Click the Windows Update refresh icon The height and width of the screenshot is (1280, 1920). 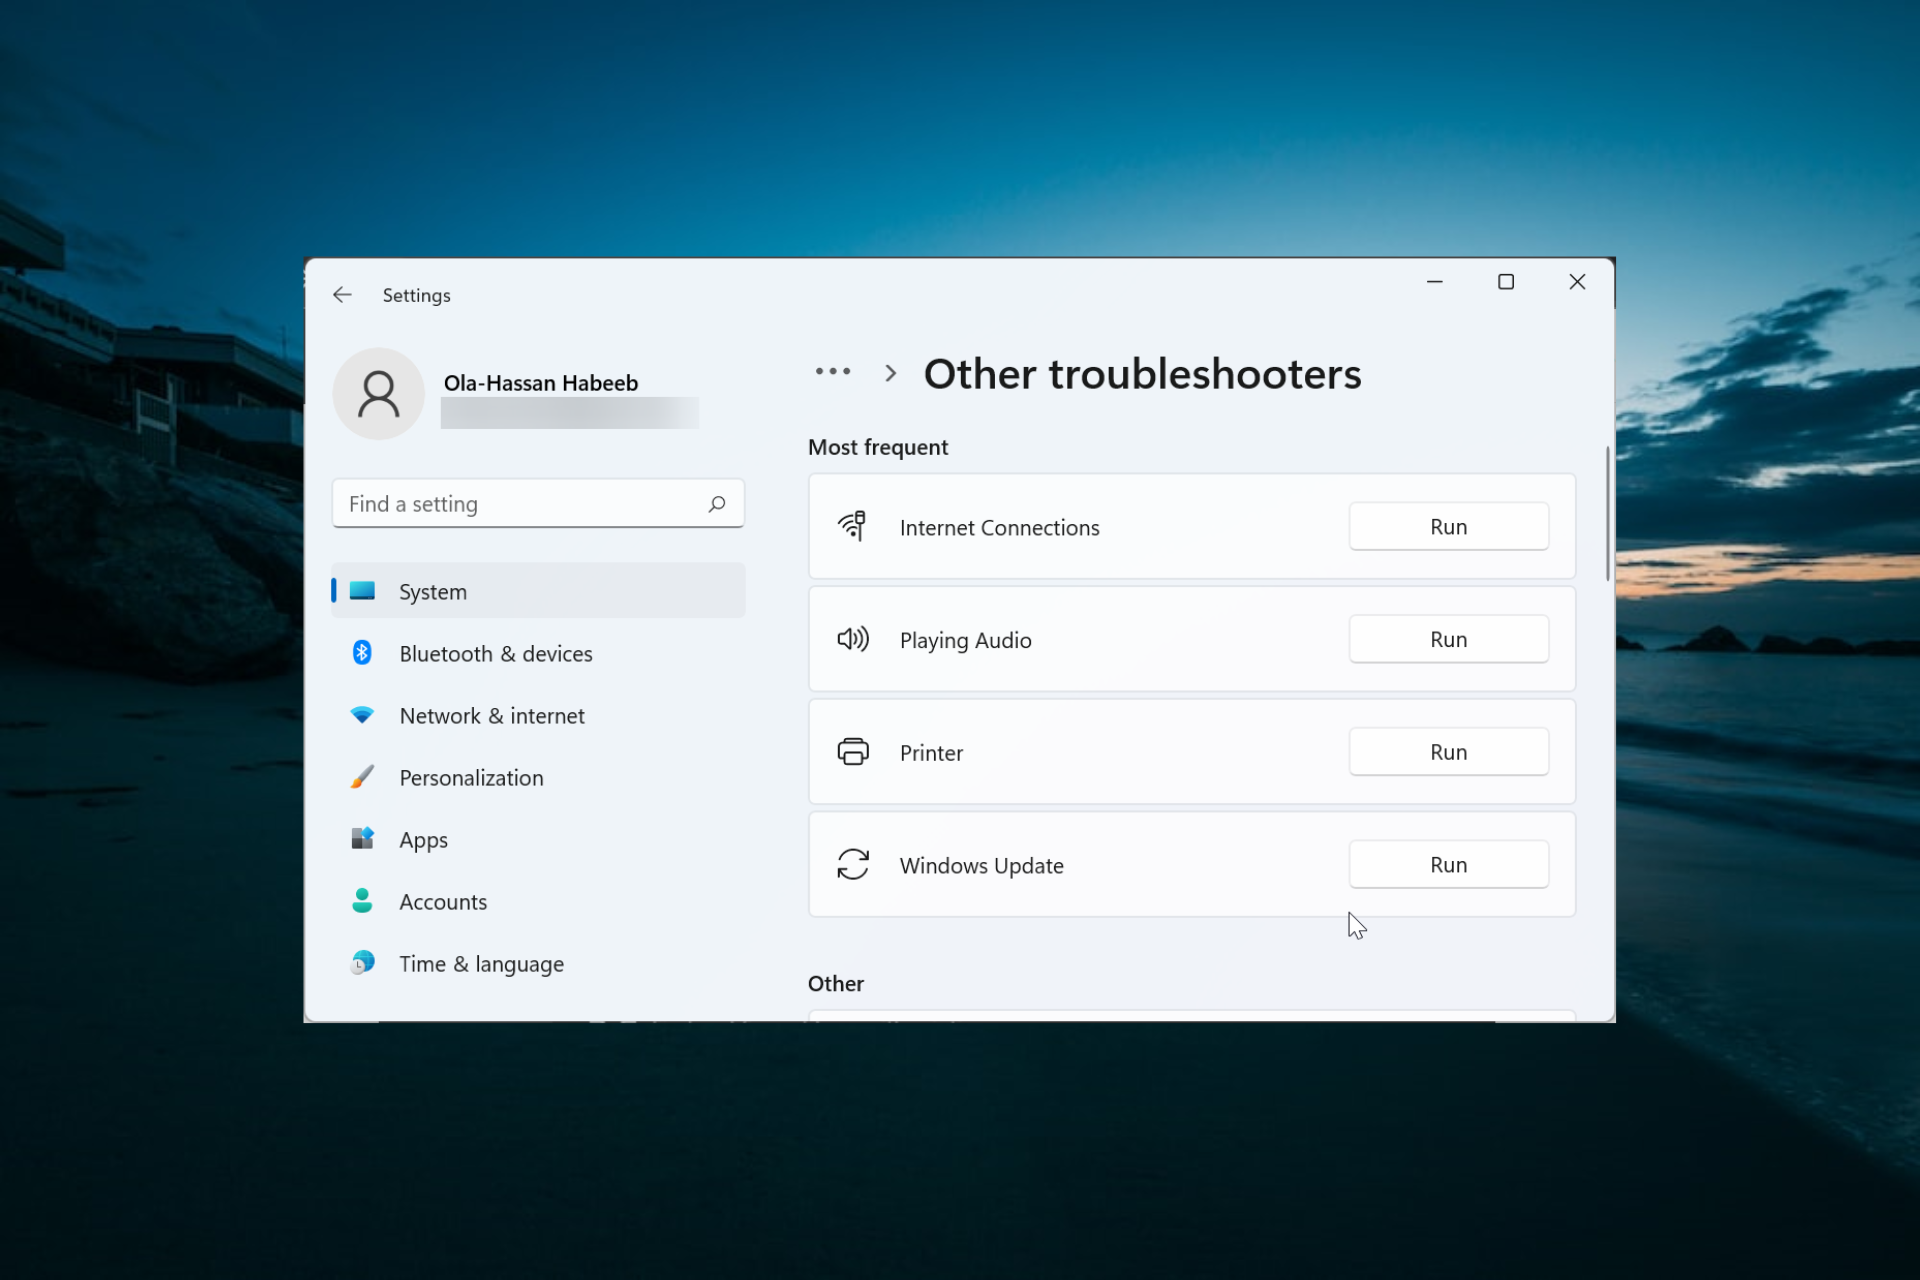(x=853, y=864)
